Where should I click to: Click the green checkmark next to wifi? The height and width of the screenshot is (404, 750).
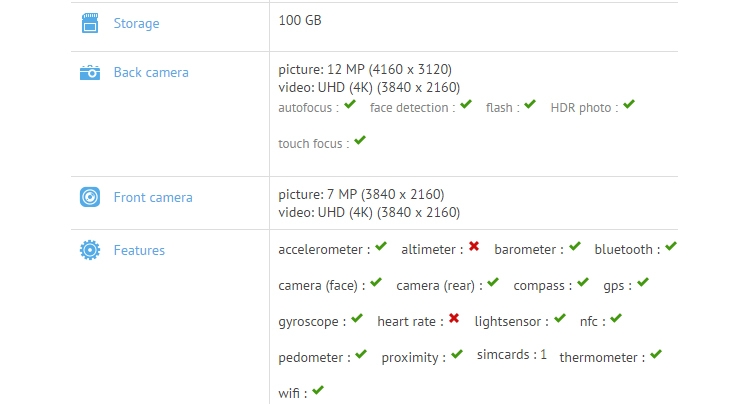pos(318,390)
